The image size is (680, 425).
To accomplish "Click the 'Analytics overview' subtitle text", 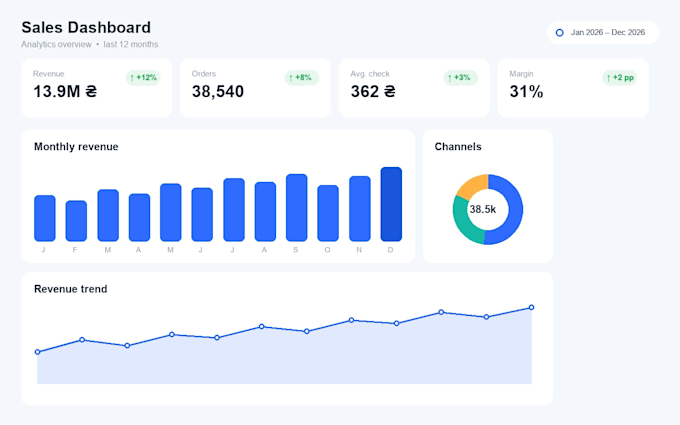I will click(56, 44).
